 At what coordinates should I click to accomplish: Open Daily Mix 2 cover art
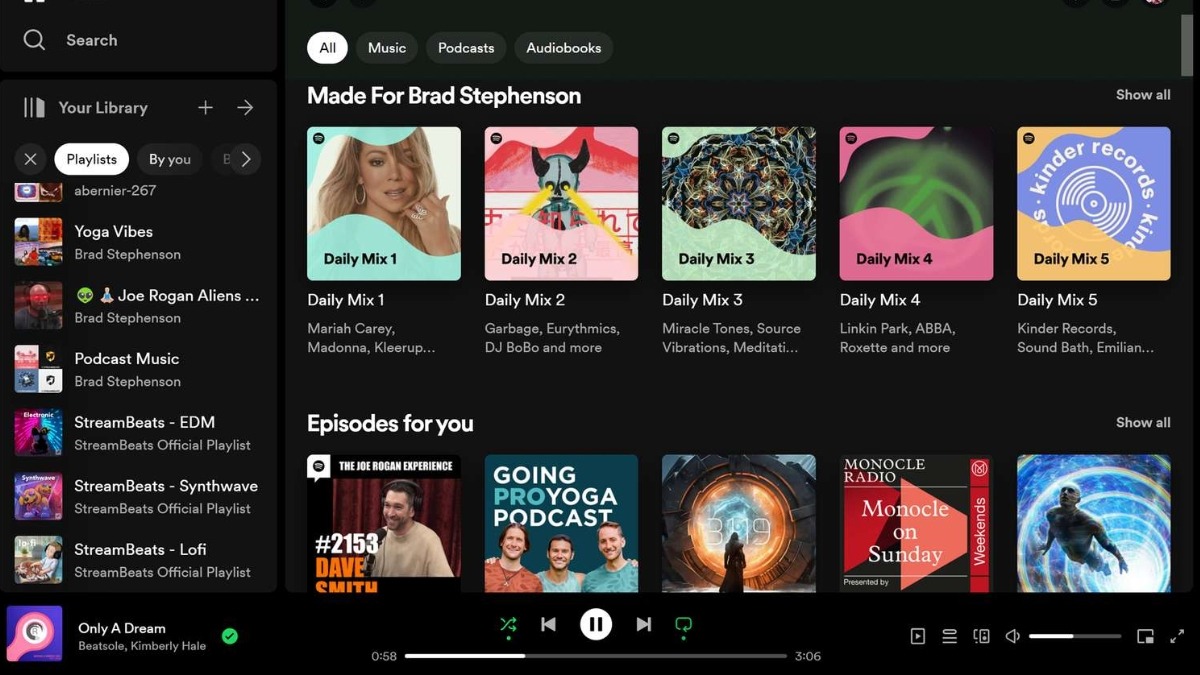(x=561, y=203)
